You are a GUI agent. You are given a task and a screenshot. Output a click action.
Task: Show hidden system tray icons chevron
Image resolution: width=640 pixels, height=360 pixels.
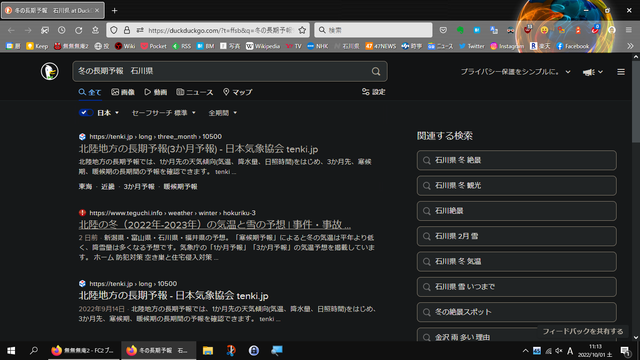525,351
